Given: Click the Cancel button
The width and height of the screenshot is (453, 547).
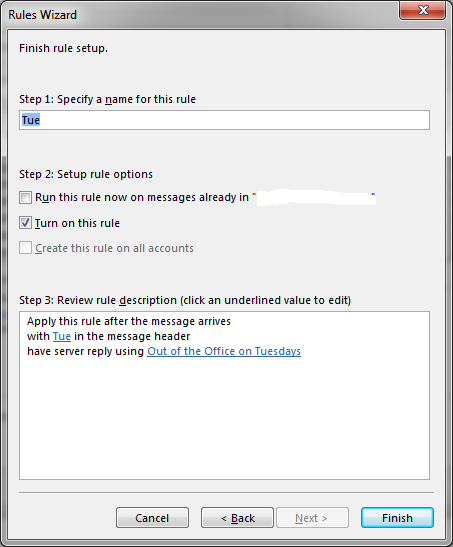Looking at the screenshot, I should pyautogui.click(x=152, y=518).
